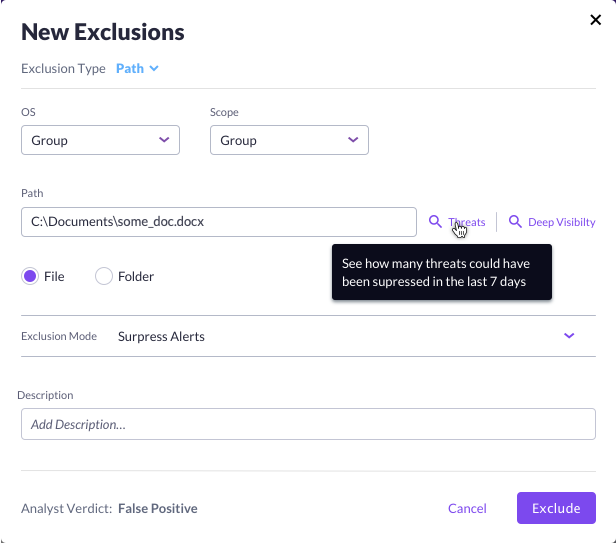Expand the Exclusion Mode row using its chevron
The image size is (616, 543).
(x=569, y=336)
